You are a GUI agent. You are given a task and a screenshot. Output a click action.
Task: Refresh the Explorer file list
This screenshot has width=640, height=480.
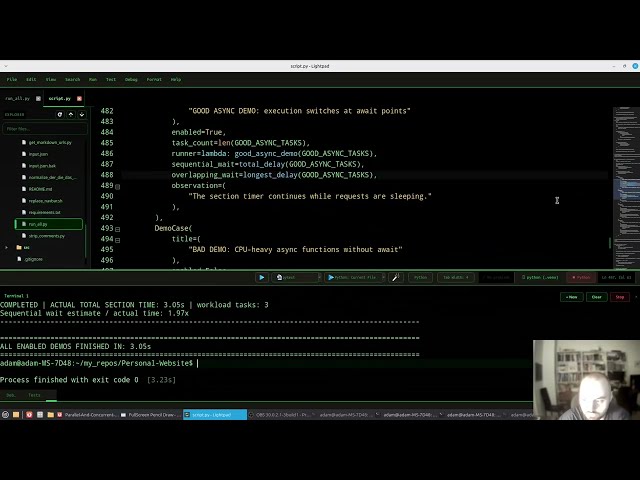pos(60,115)
